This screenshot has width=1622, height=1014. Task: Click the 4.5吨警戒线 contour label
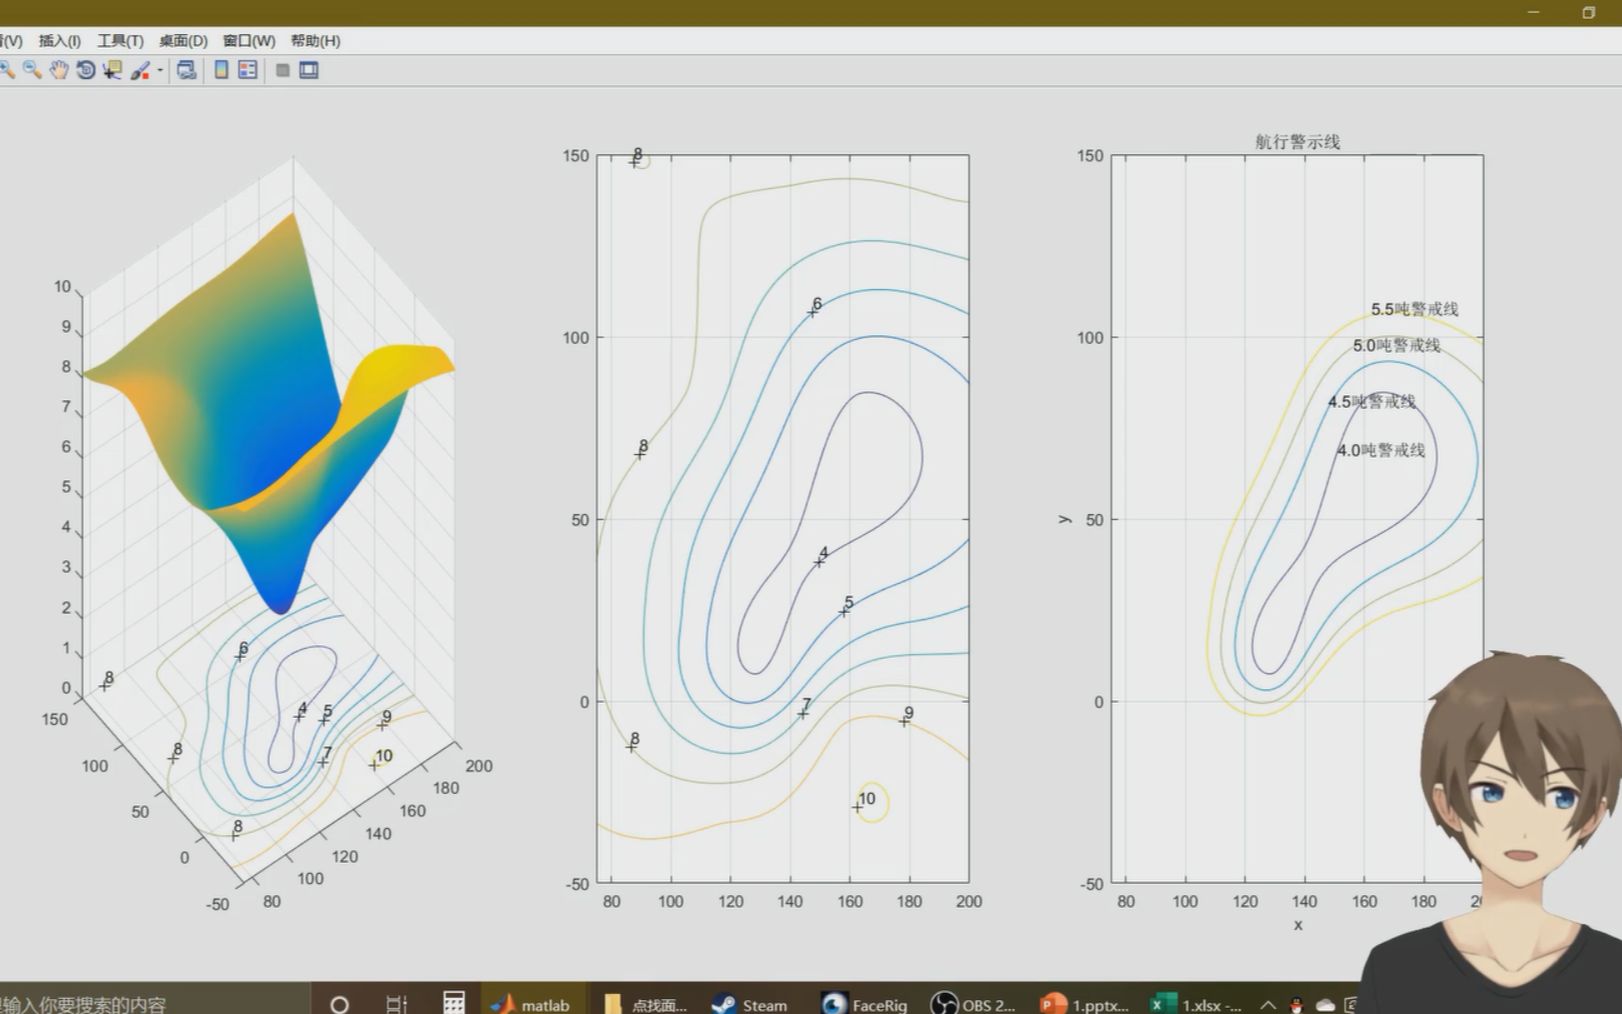click(x=1371, y=401)
